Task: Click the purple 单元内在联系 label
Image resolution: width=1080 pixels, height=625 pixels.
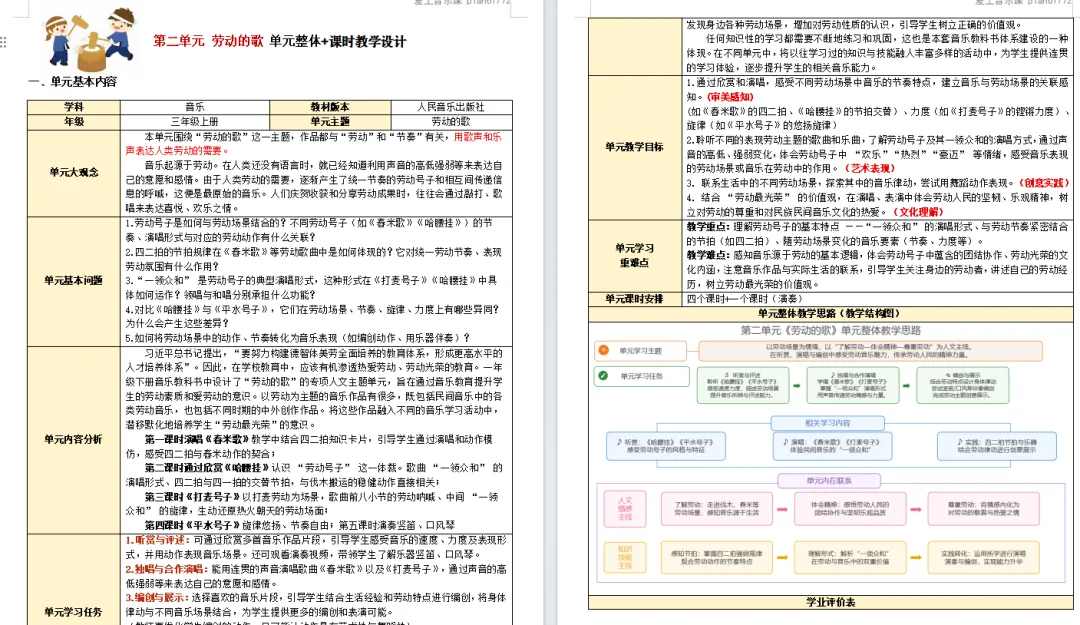Action: click(x=829, y=480)
